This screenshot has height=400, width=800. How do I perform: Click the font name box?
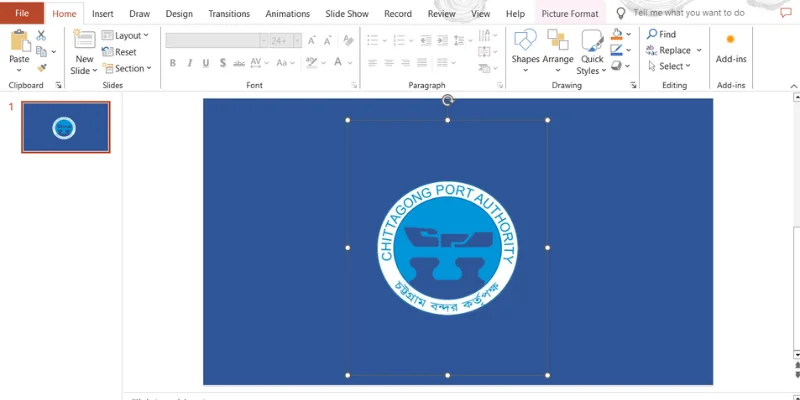213,40
